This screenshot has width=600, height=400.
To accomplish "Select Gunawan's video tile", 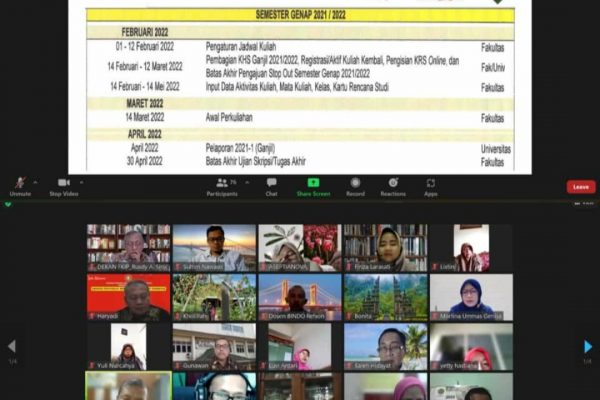I will [x=214, y=346].
